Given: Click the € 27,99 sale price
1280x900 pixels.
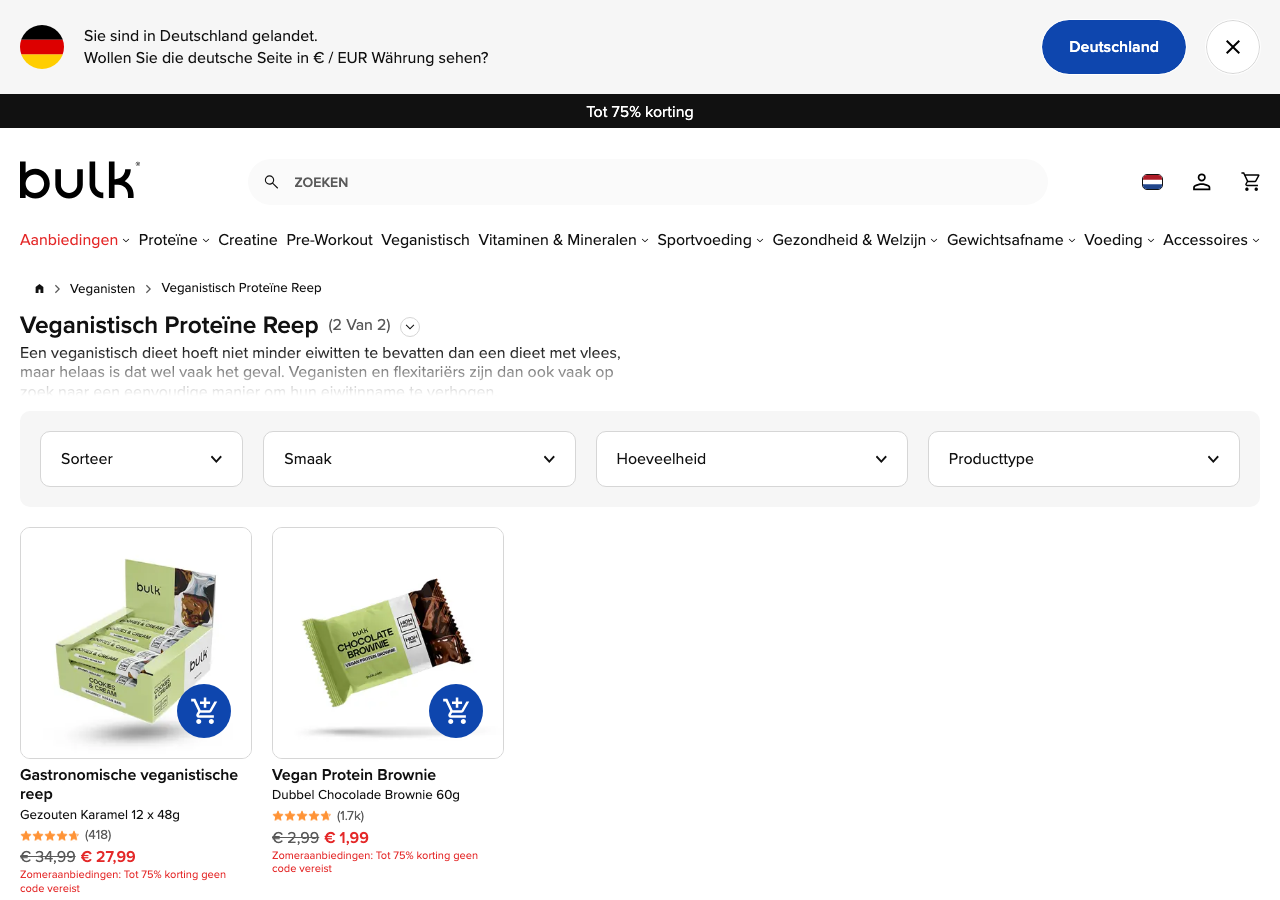Looking at the screenshot, I should 108,857.
